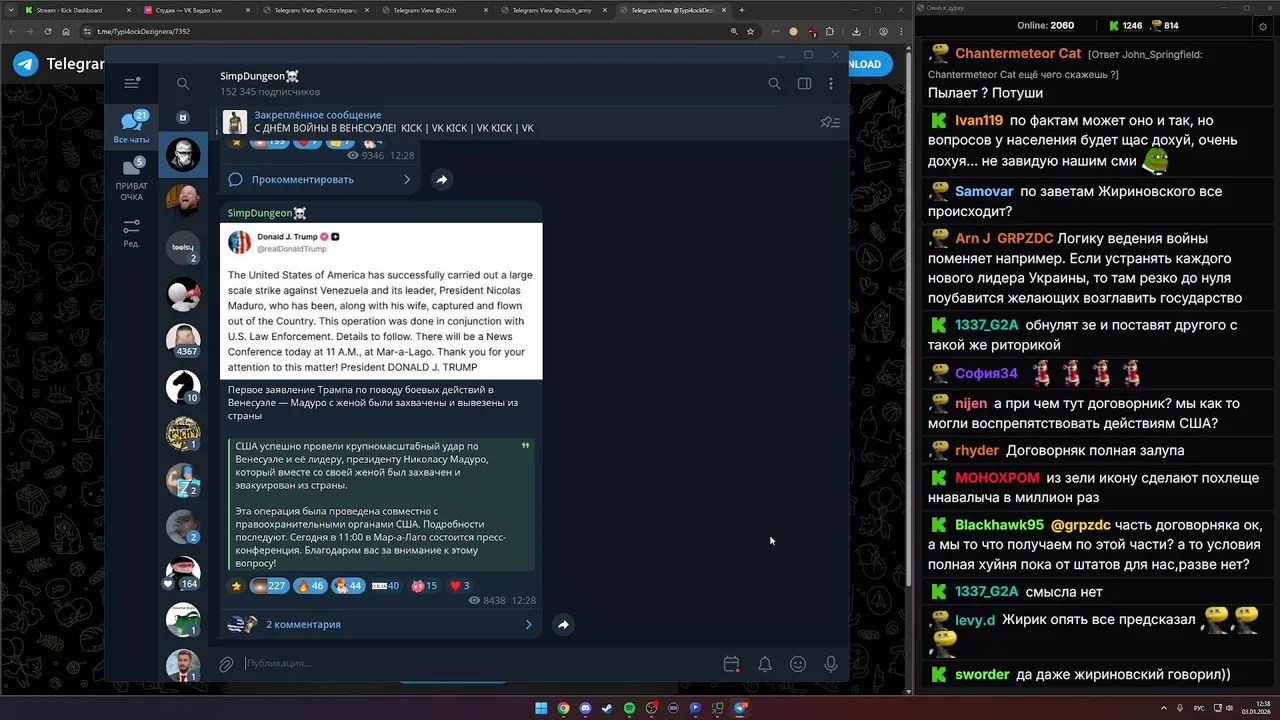Open the 'Все чаты' folder
Viewport: 1280px width, 720px height.
point(131,127)
